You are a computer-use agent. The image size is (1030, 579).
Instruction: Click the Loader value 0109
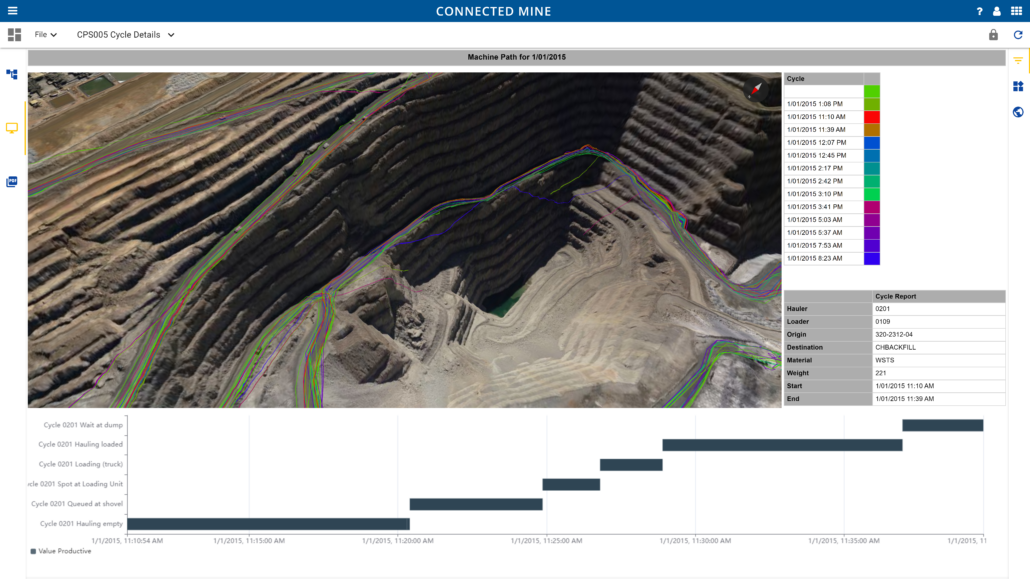[x=939, y=322]
